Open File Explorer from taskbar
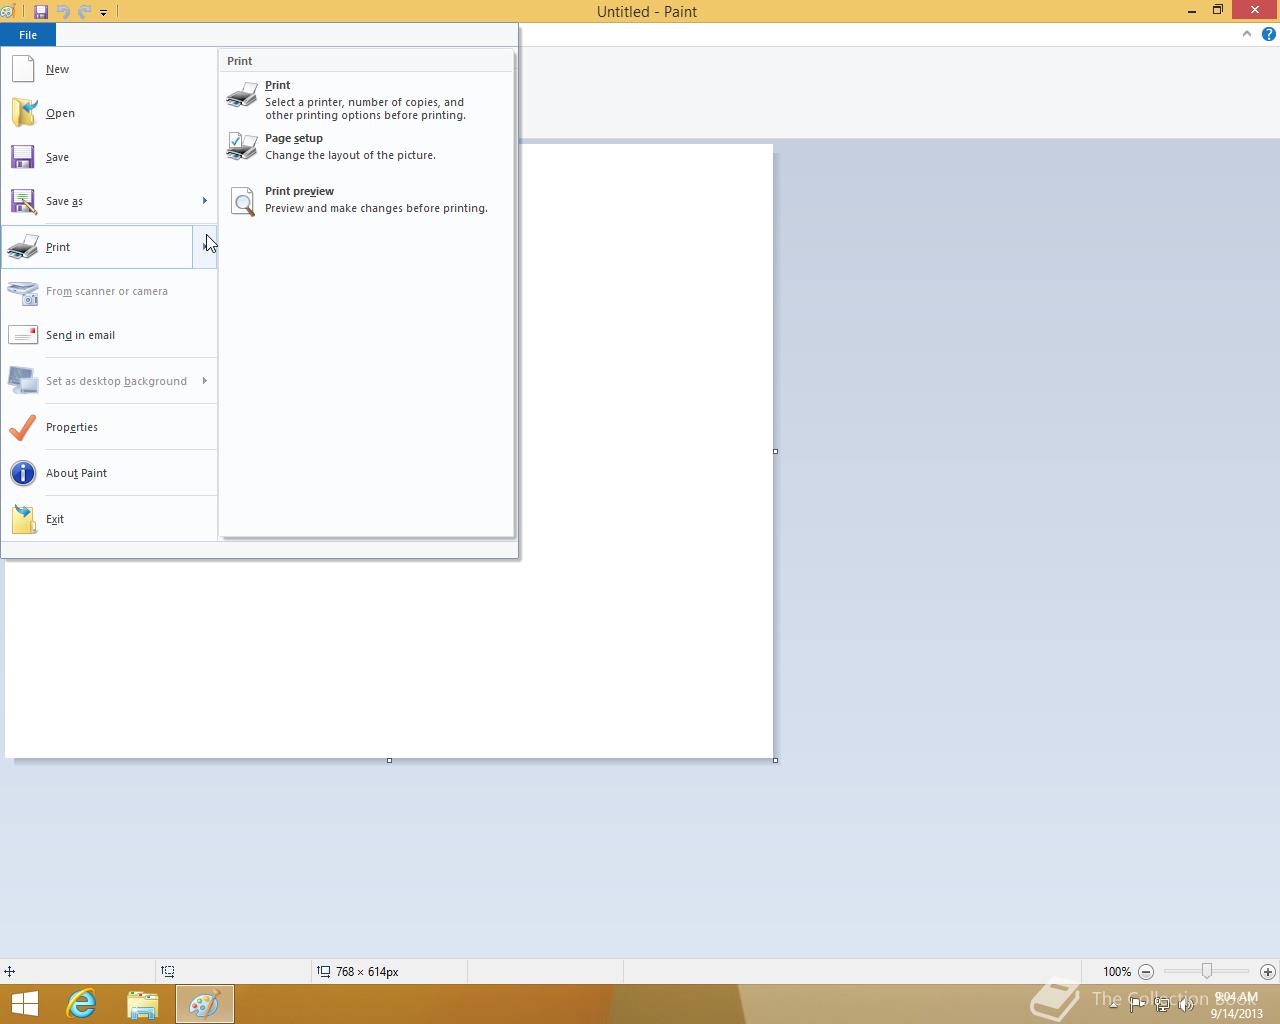 [143, 1004]
